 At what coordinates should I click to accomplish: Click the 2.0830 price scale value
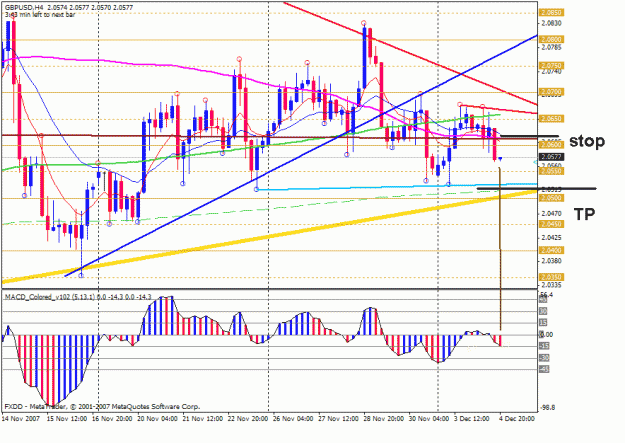tap(551, 24)
